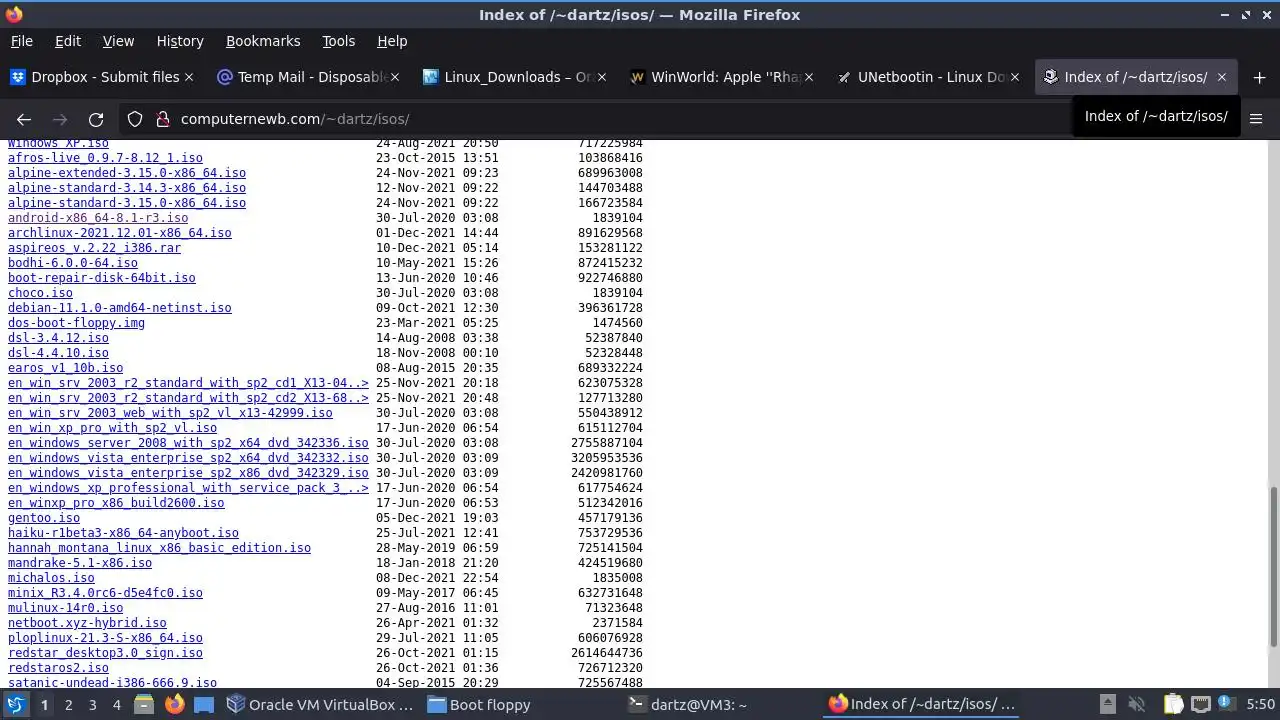The image size is (1280, 720).
Task: Open the View menu
Action: tap(118, 41)
